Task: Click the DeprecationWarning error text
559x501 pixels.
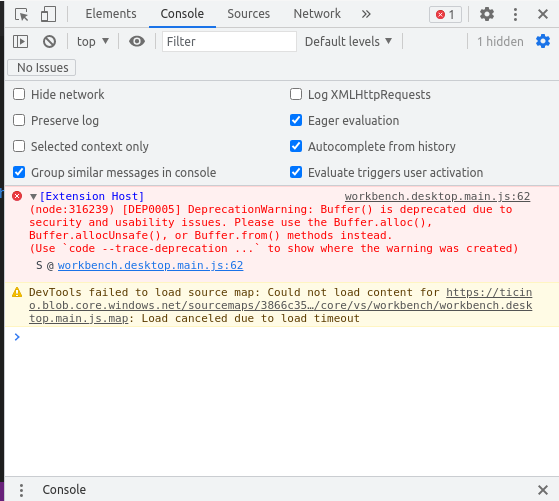Action: tap(273, 229)
